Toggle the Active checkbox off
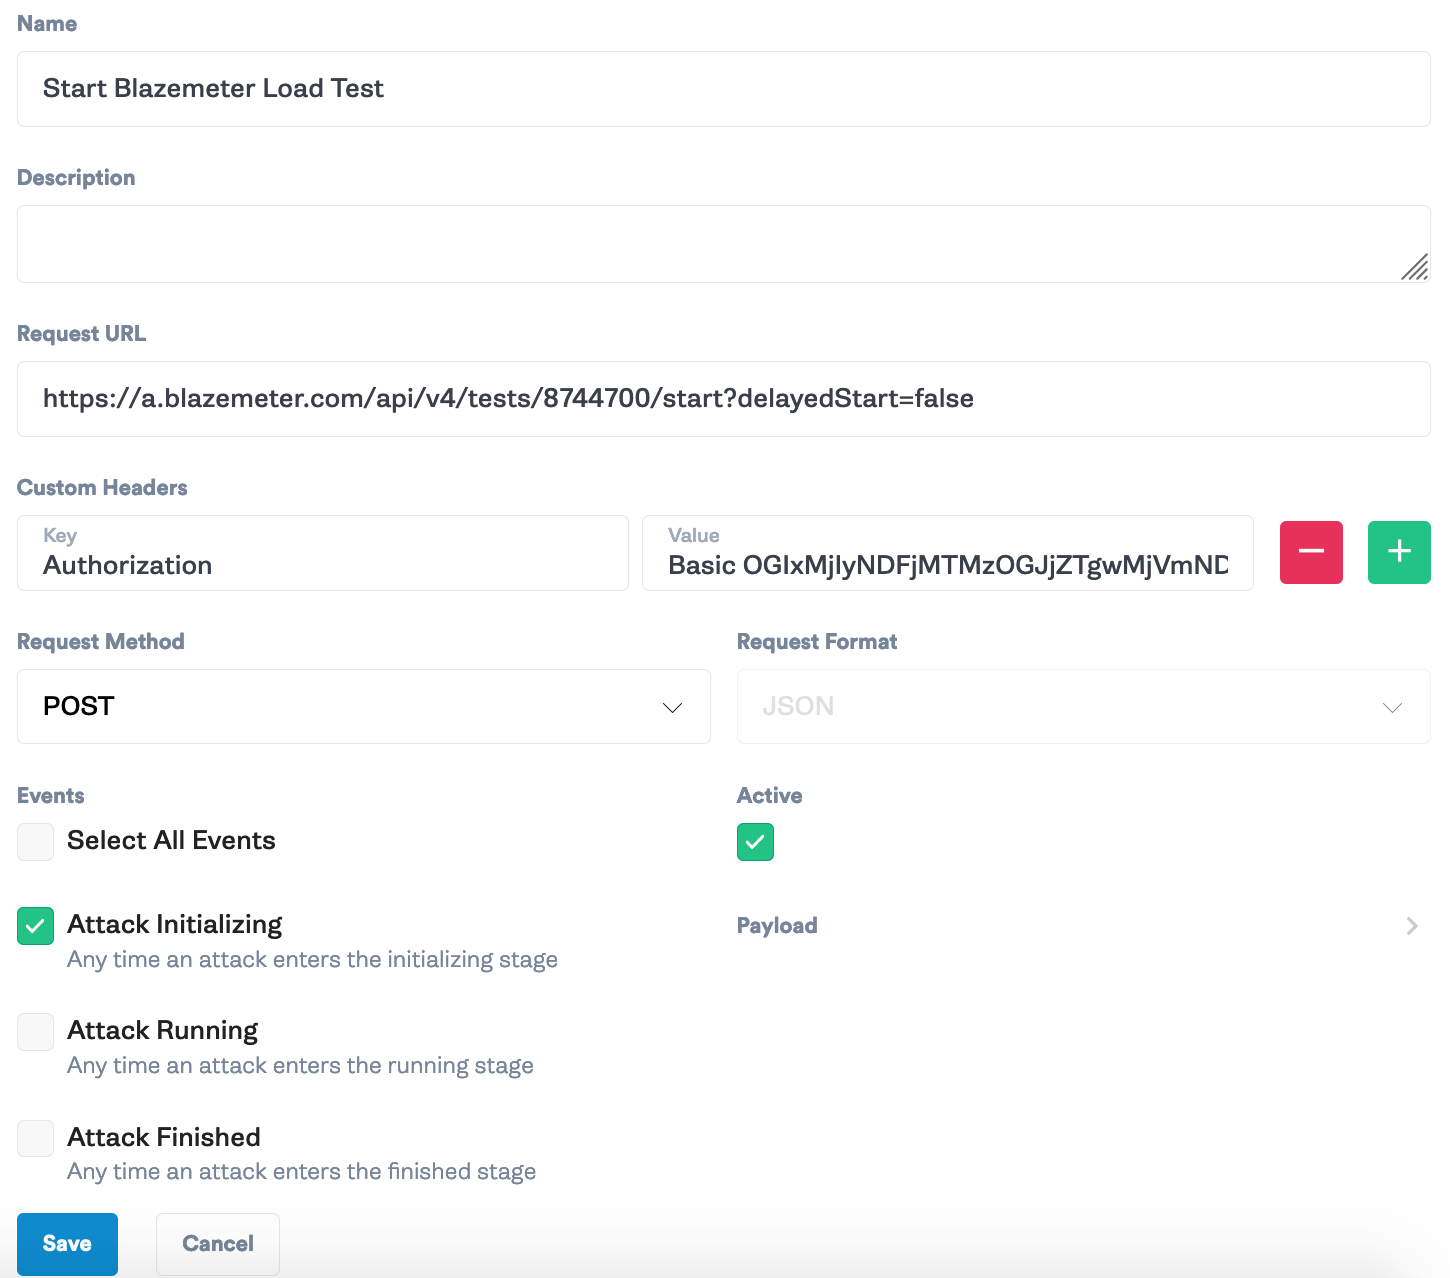This screenshot has width=1450, height=1278. 755,842
